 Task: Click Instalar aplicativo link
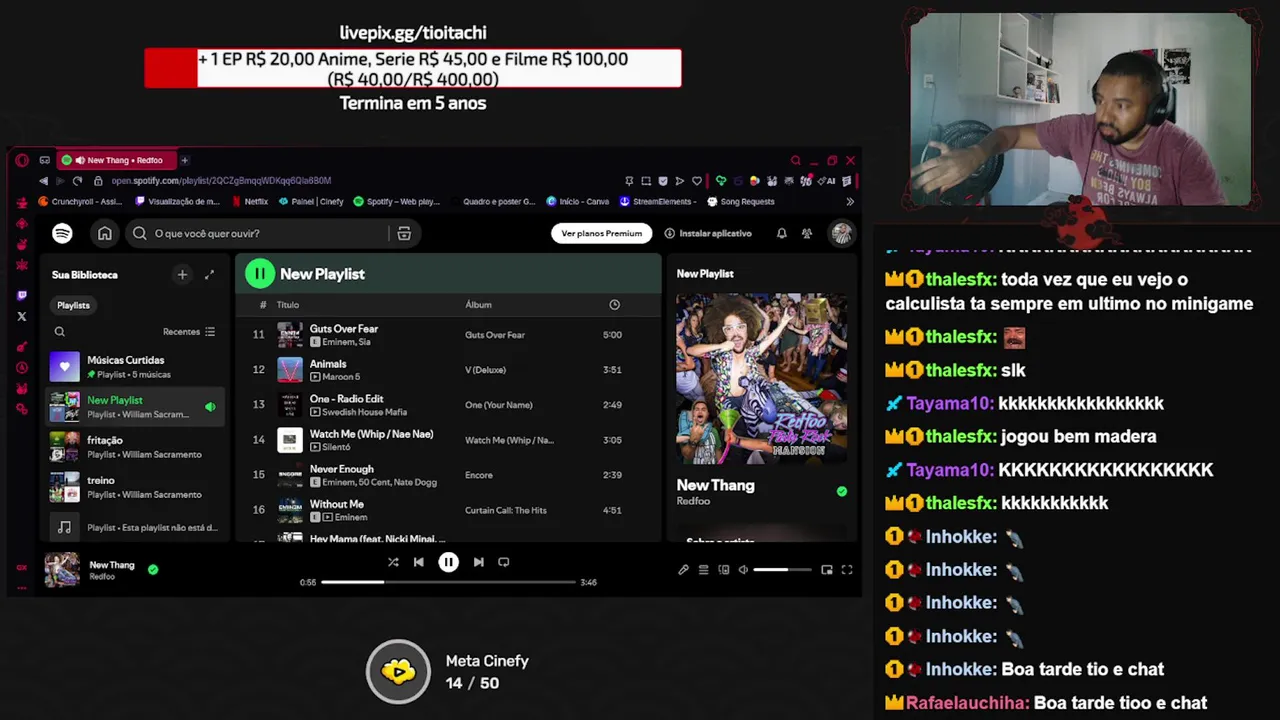(x=708, y=233)
